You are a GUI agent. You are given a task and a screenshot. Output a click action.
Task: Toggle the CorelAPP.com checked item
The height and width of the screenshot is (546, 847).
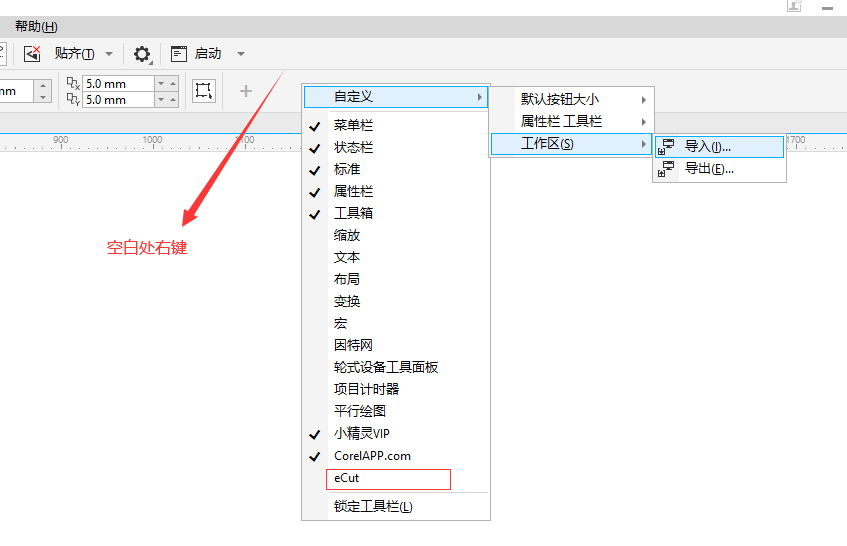point(396,456)
